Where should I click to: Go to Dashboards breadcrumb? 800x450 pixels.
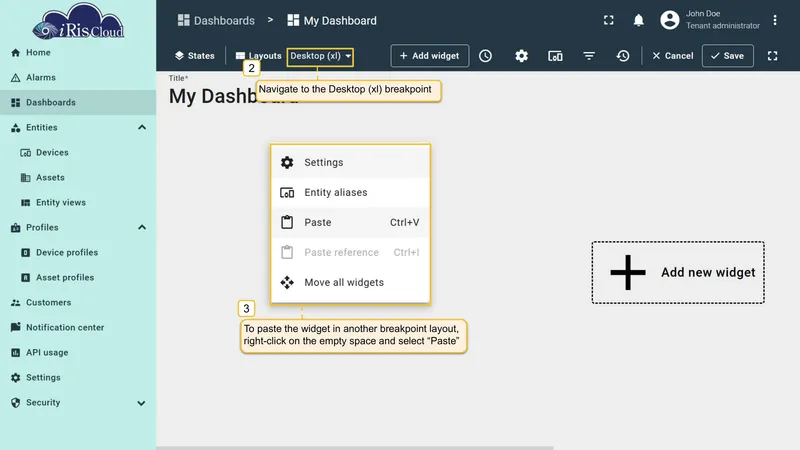[x=216, y=20]
